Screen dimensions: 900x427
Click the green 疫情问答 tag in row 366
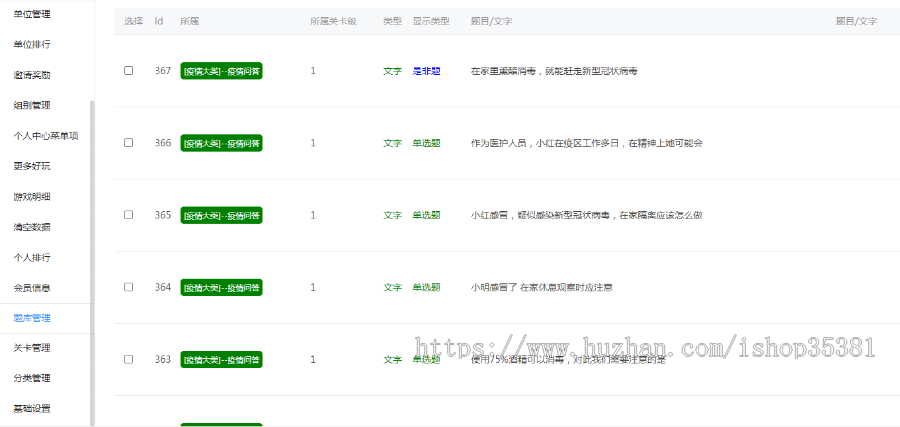pos(222,143)
